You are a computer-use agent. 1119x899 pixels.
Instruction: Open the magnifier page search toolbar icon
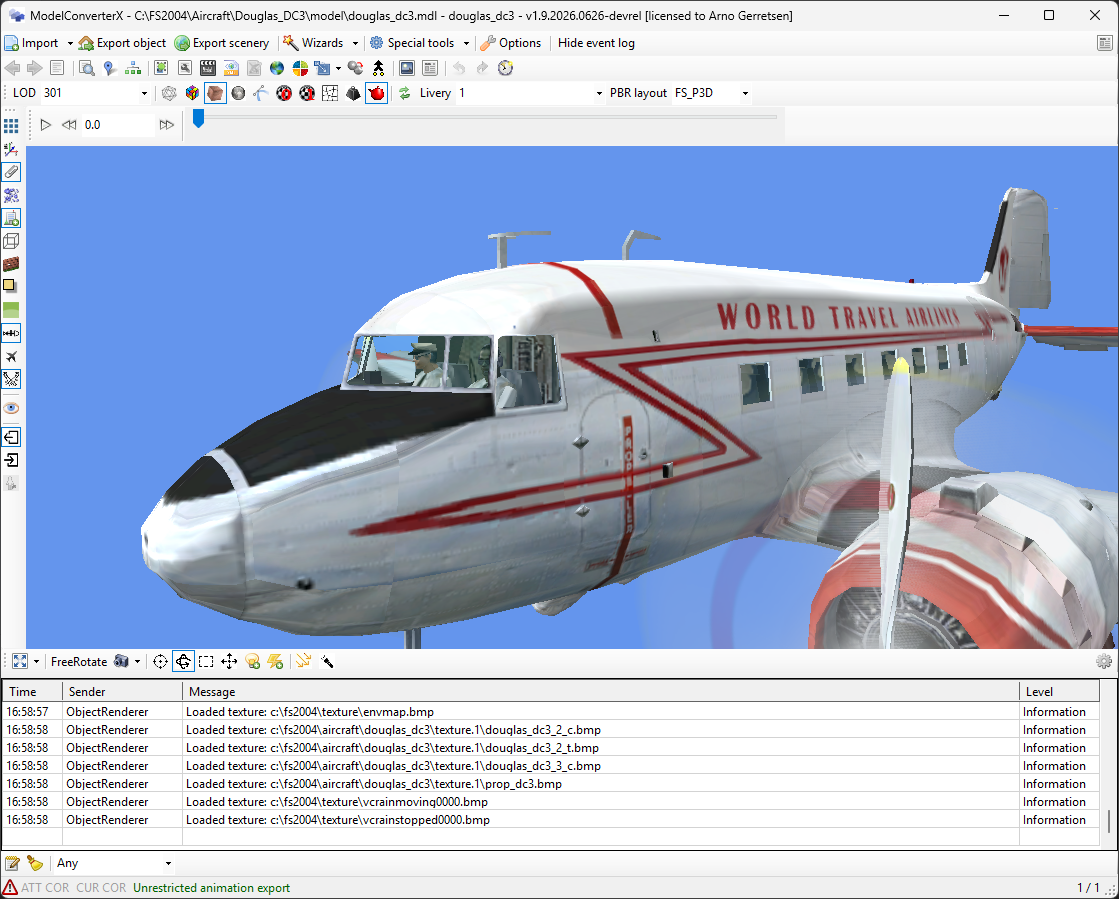[86, 68]
